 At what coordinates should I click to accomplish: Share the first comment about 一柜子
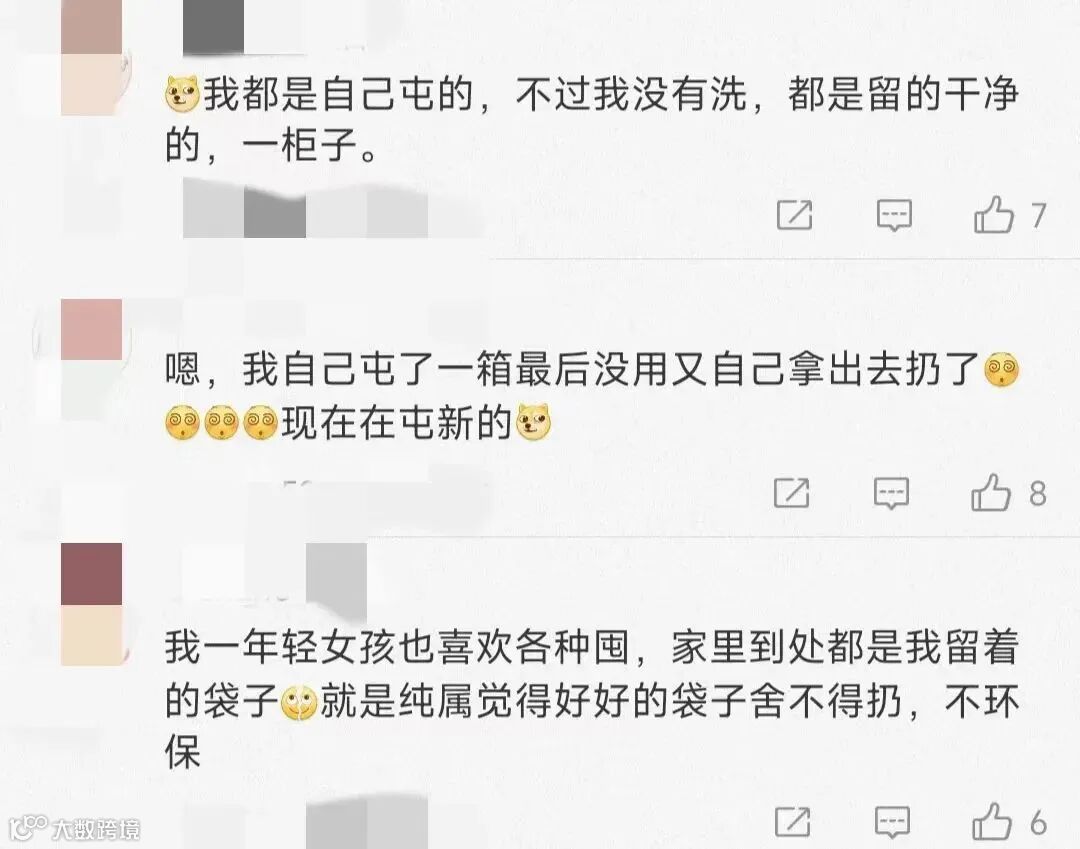[x=794, y=216]
